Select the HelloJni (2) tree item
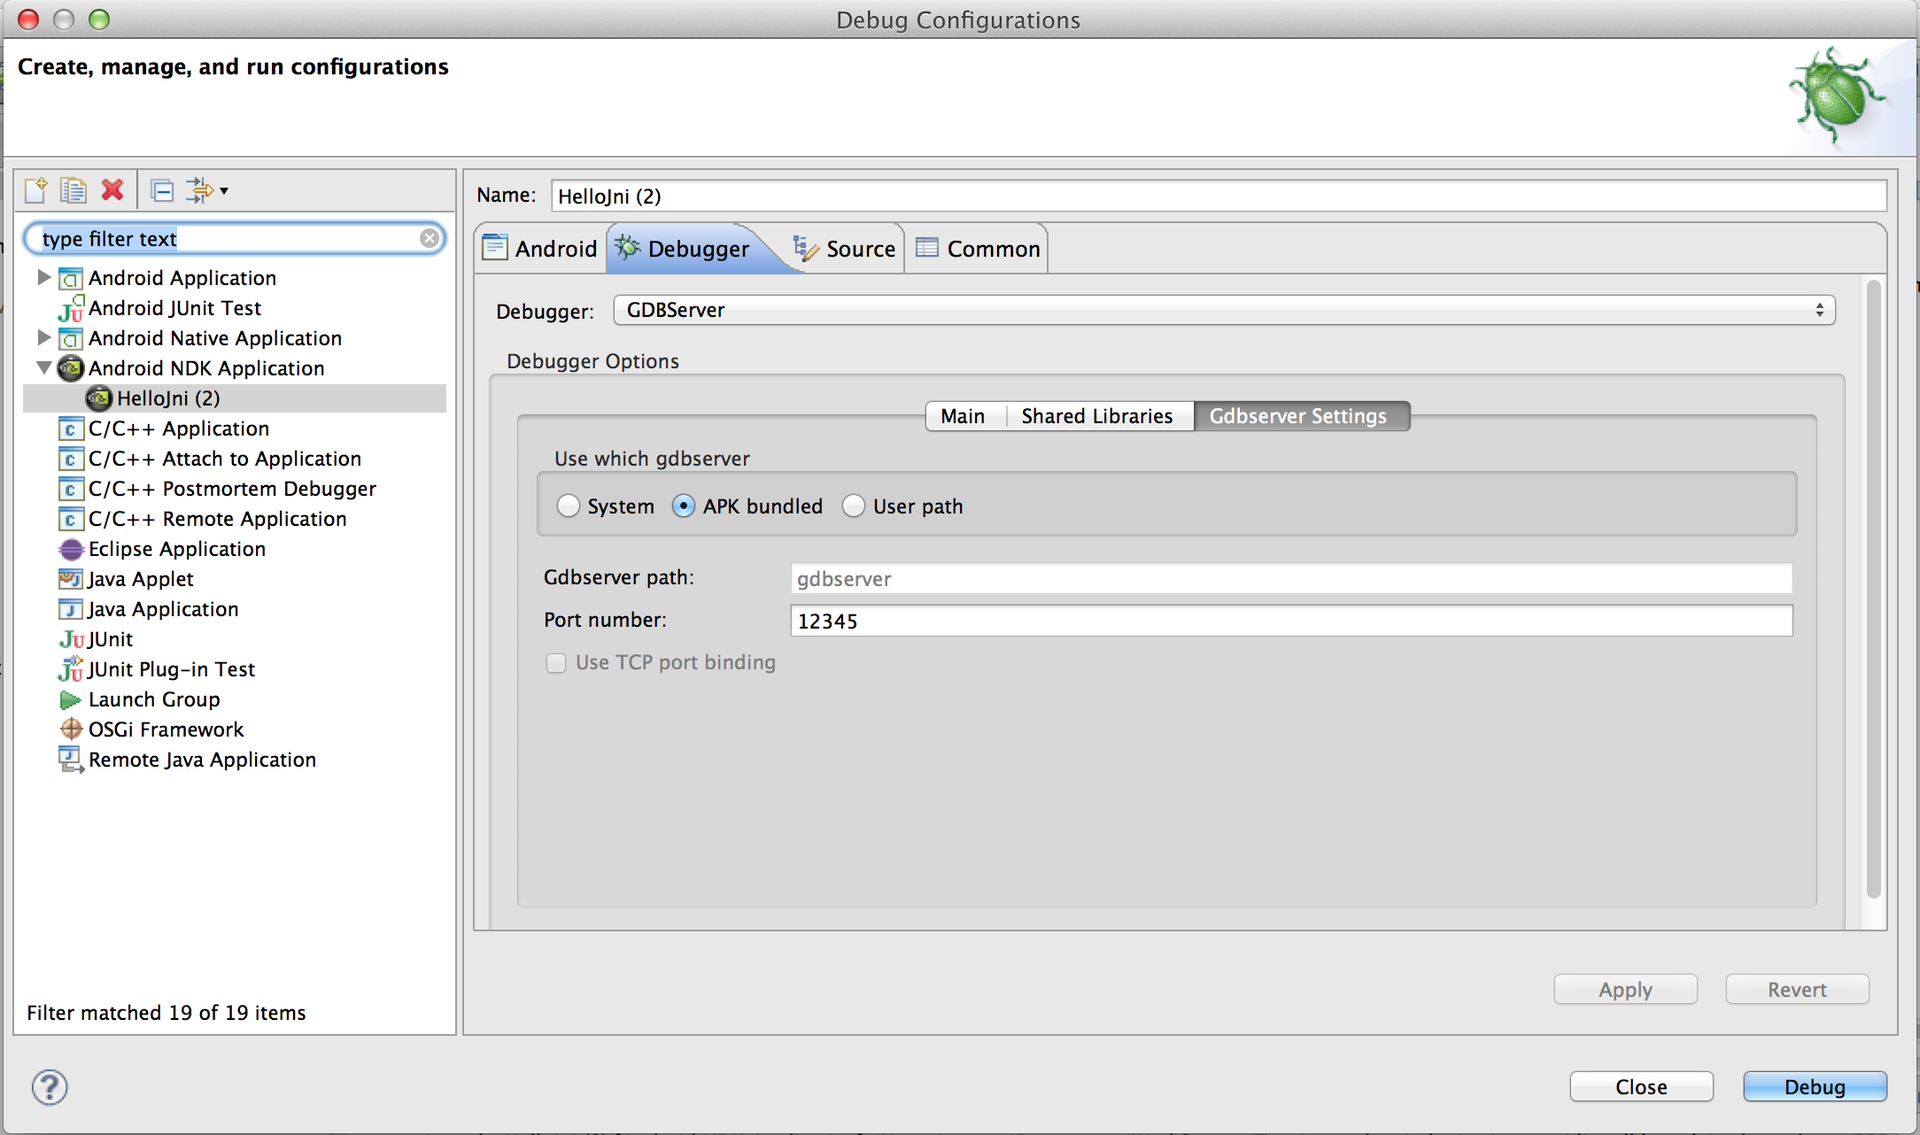Image resolution: width=1920 pixels, height=1135 pixels. click(x=235, y=398)
